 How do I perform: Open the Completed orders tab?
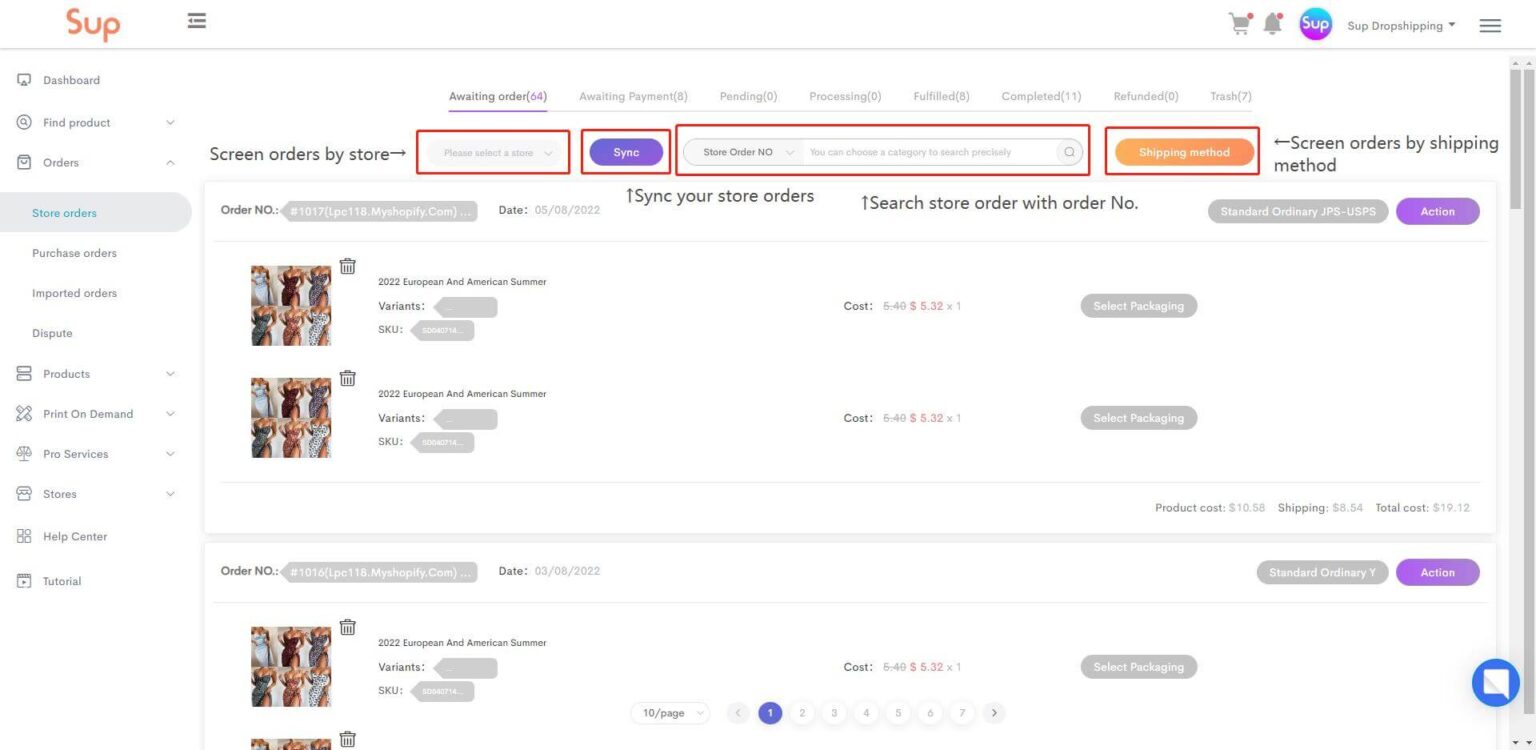click(x=1041, y=96)
